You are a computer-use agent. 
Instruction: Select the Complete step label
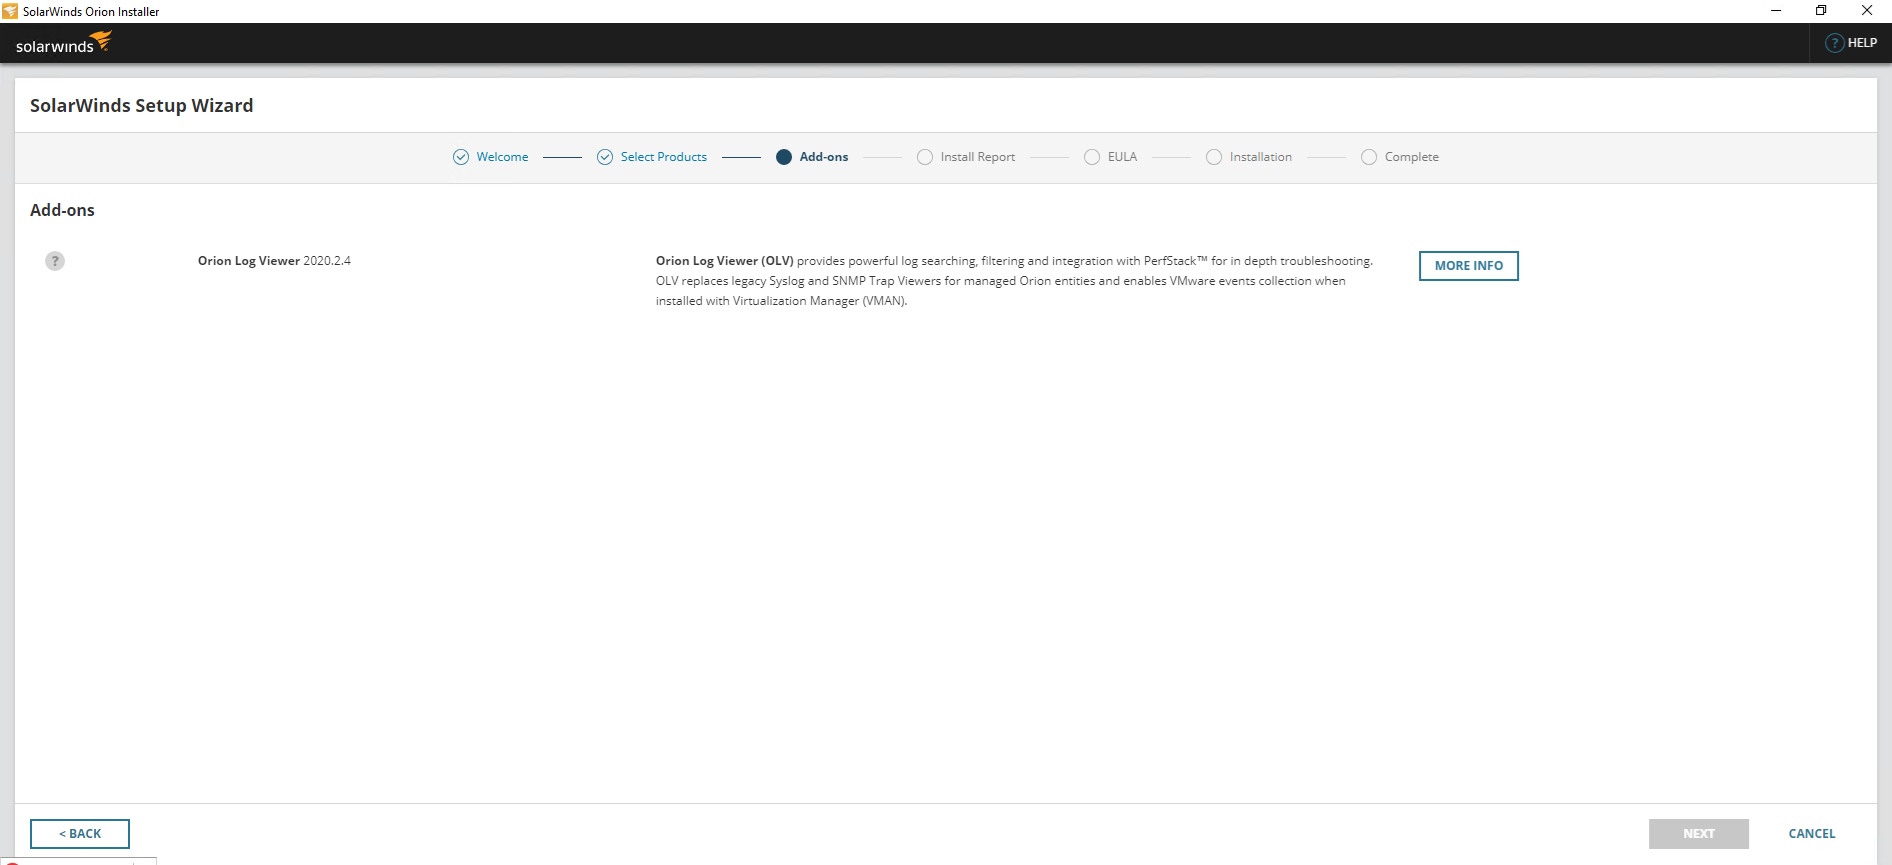pos(1412,157)
